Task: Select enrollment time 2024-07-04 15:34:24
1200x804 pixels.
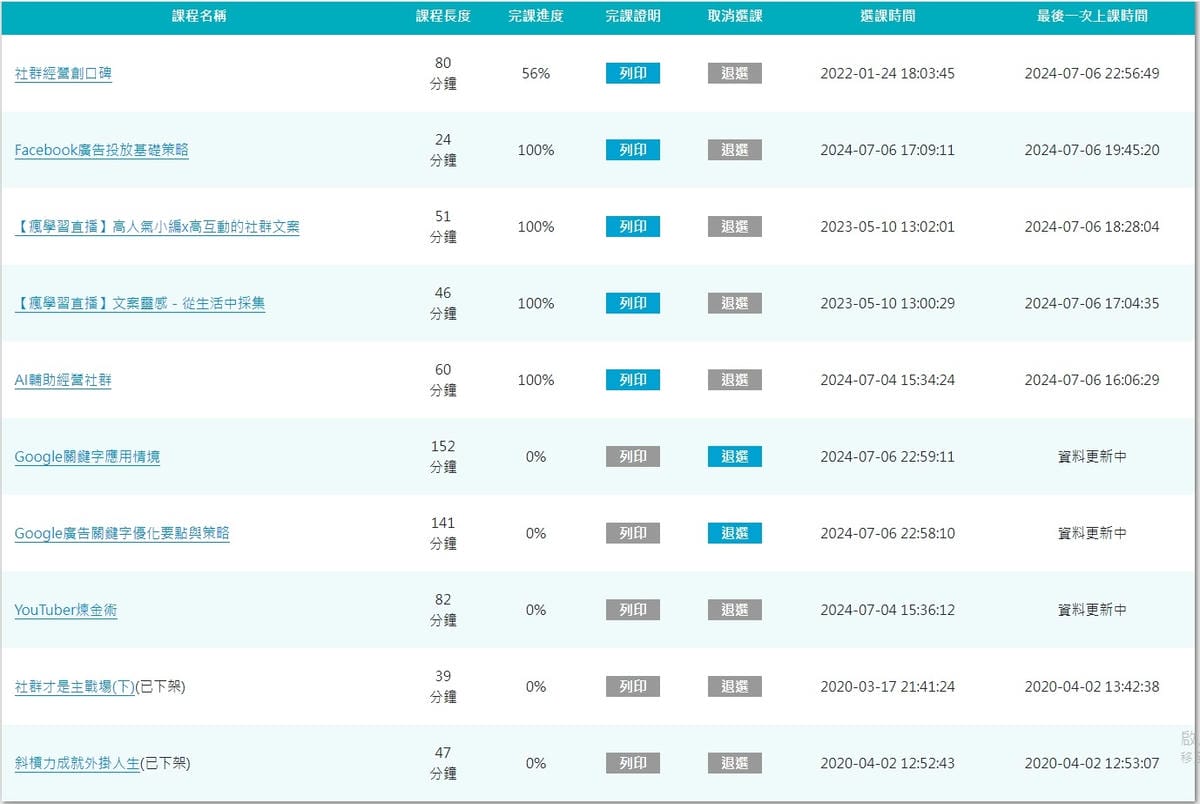Action: pos(887,380)
